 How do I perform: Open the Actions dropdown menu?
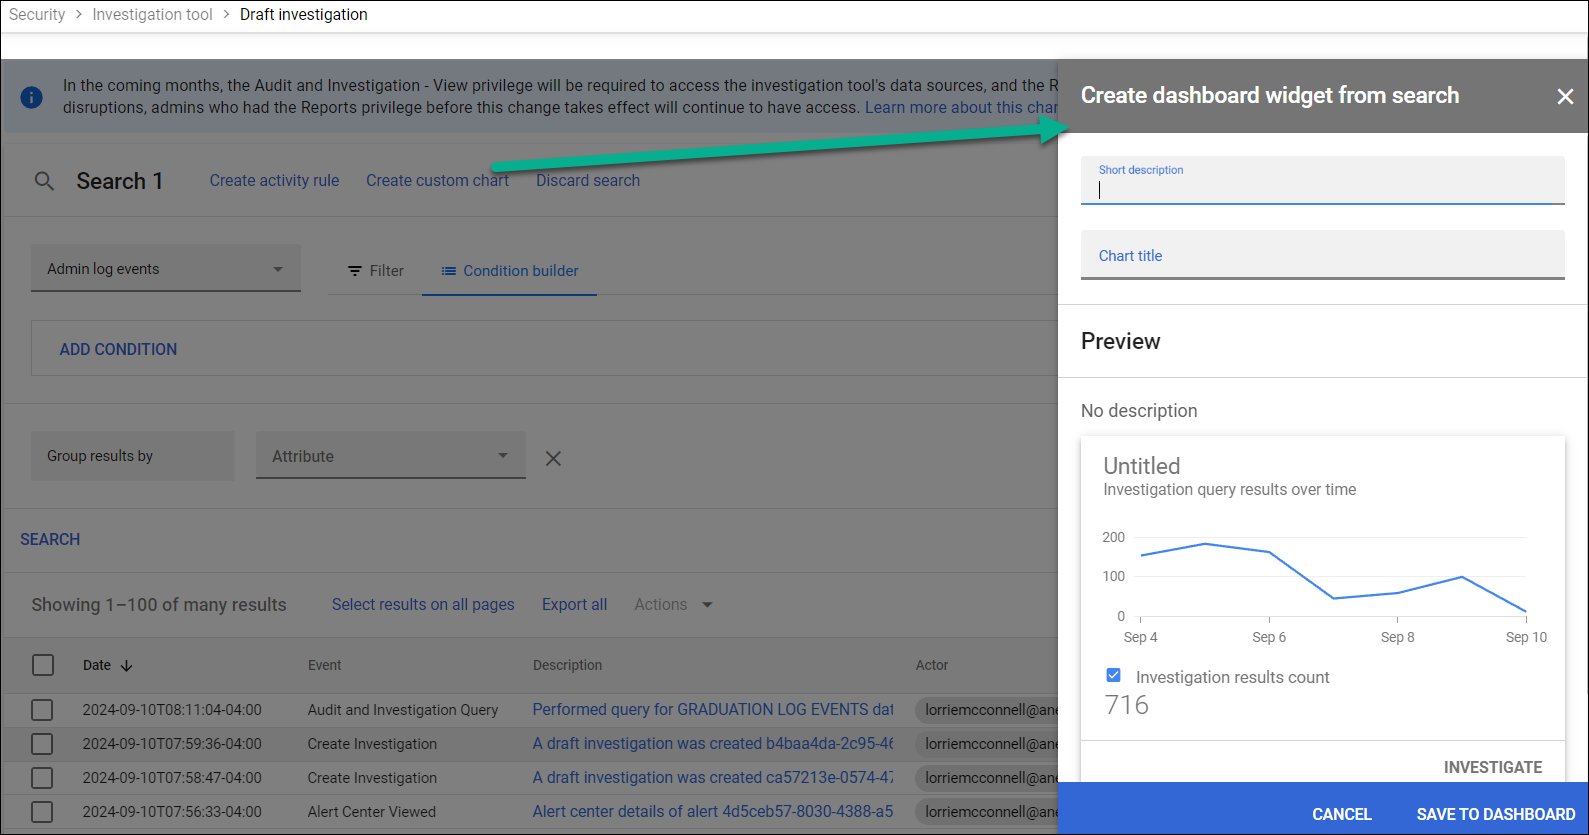(673, 605)
